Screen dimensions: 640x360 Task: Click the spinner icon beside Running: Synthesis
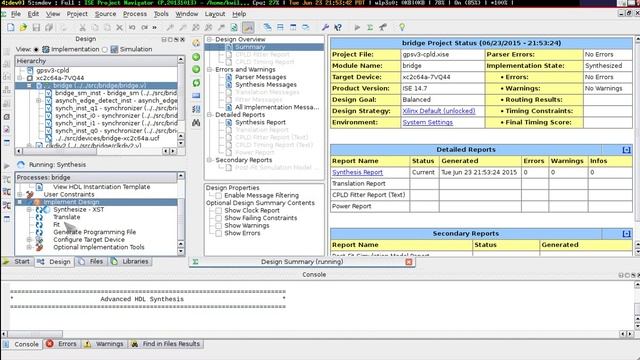(x=21, y=164)
